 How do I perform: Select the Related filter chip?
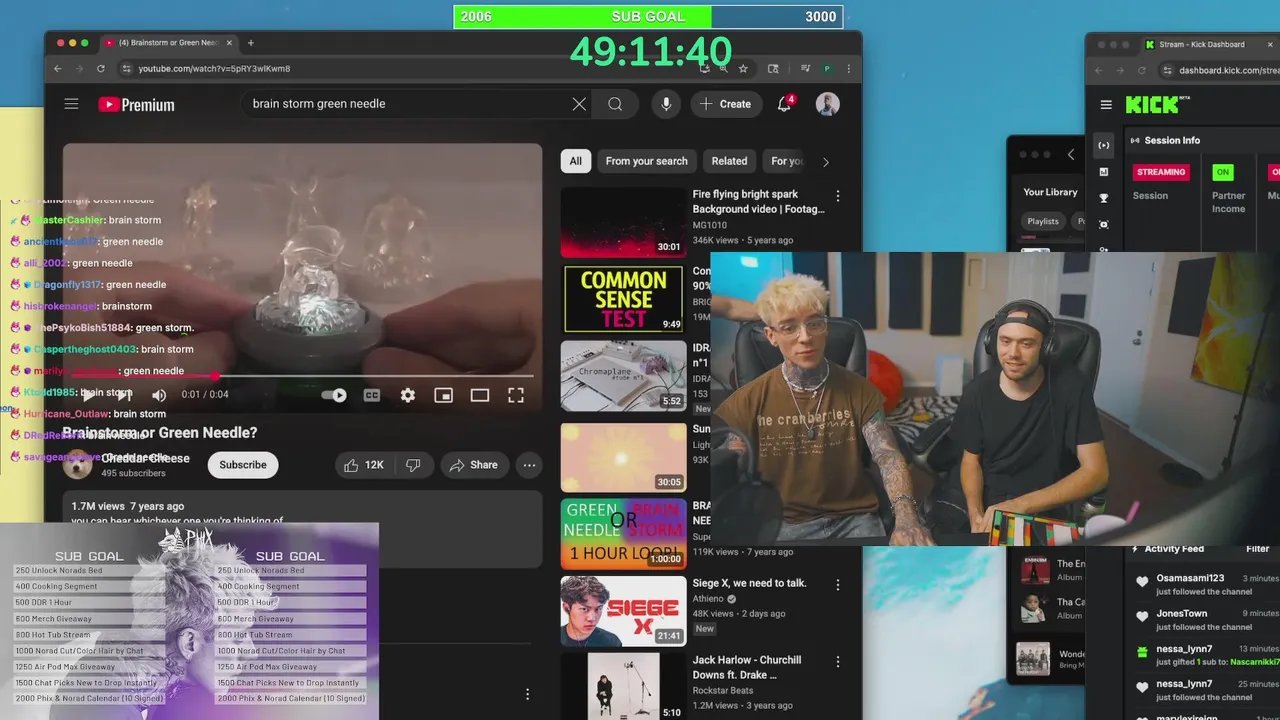coord(729,161)
